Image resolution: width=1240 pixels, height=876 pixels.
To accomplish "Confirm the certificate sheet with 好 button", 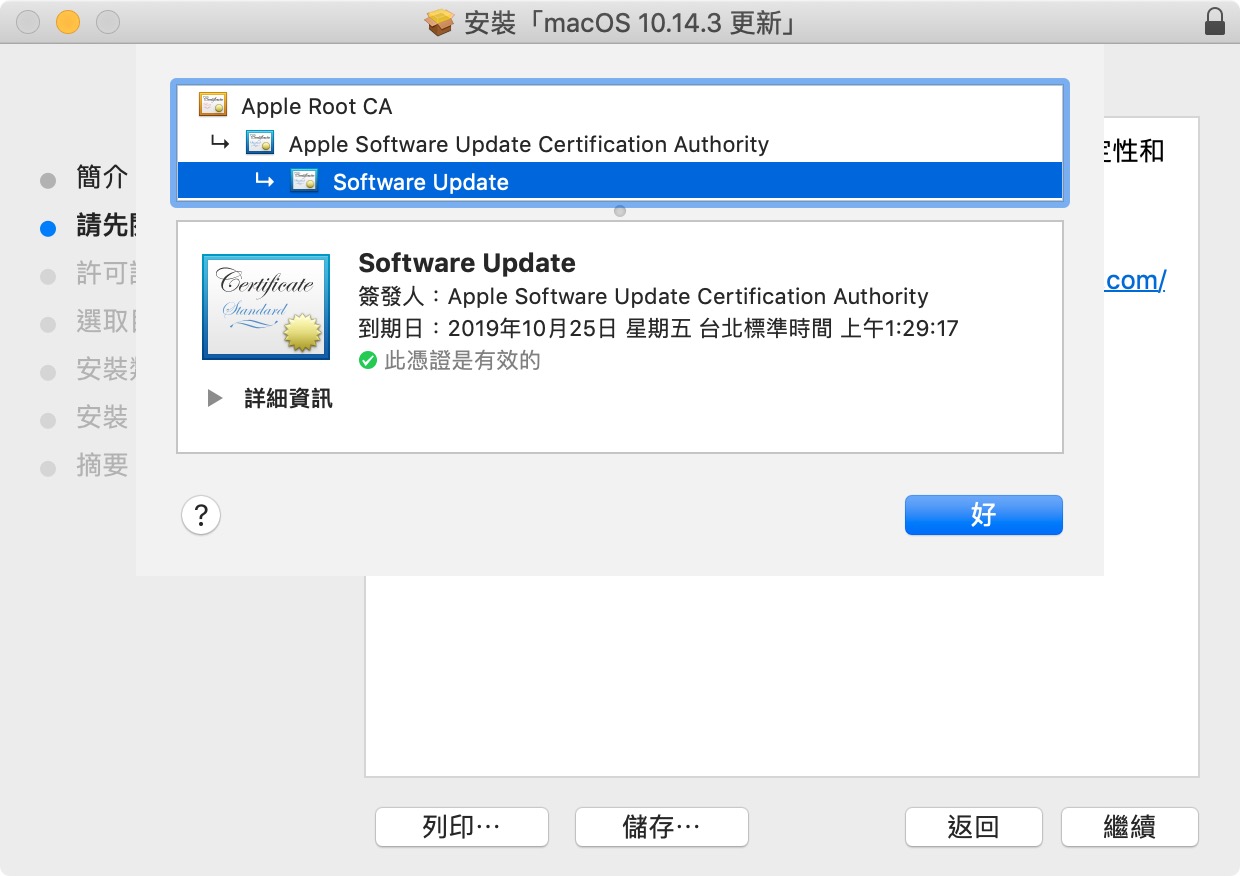I will (x=984, y=515).
